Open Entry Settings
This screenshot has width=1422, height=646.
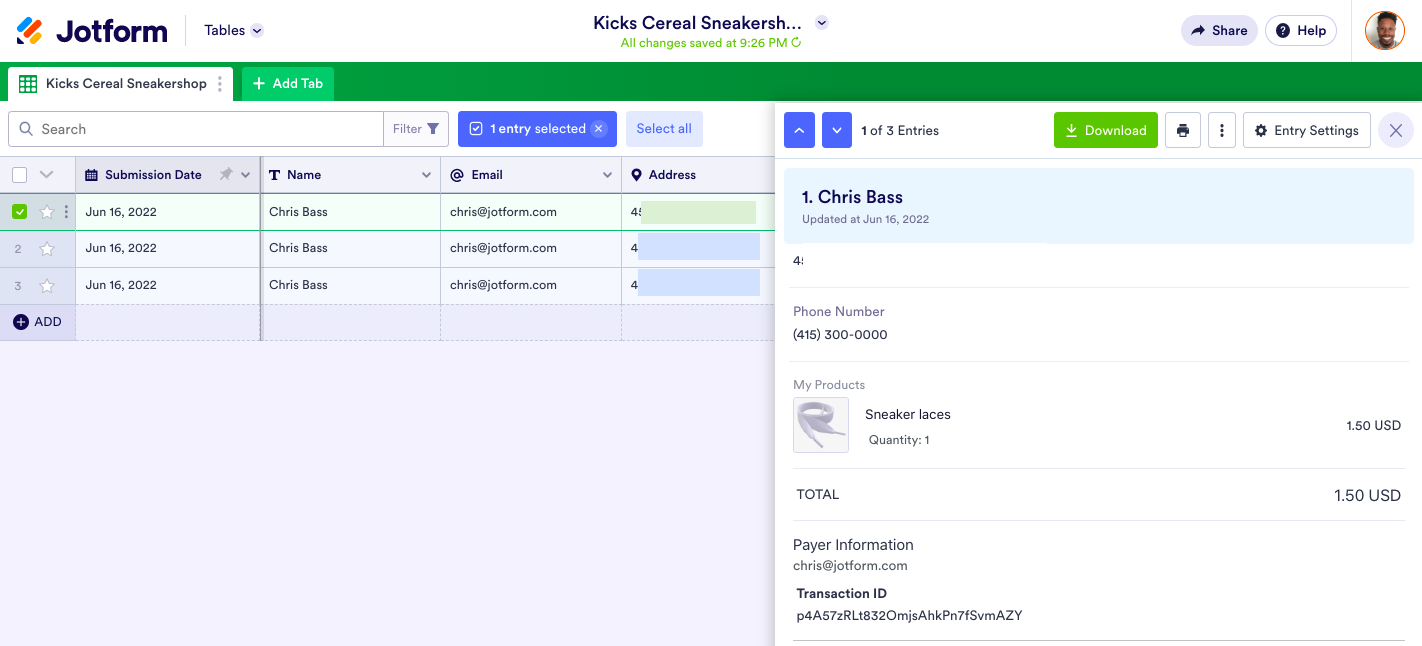tap(1306, 130)
